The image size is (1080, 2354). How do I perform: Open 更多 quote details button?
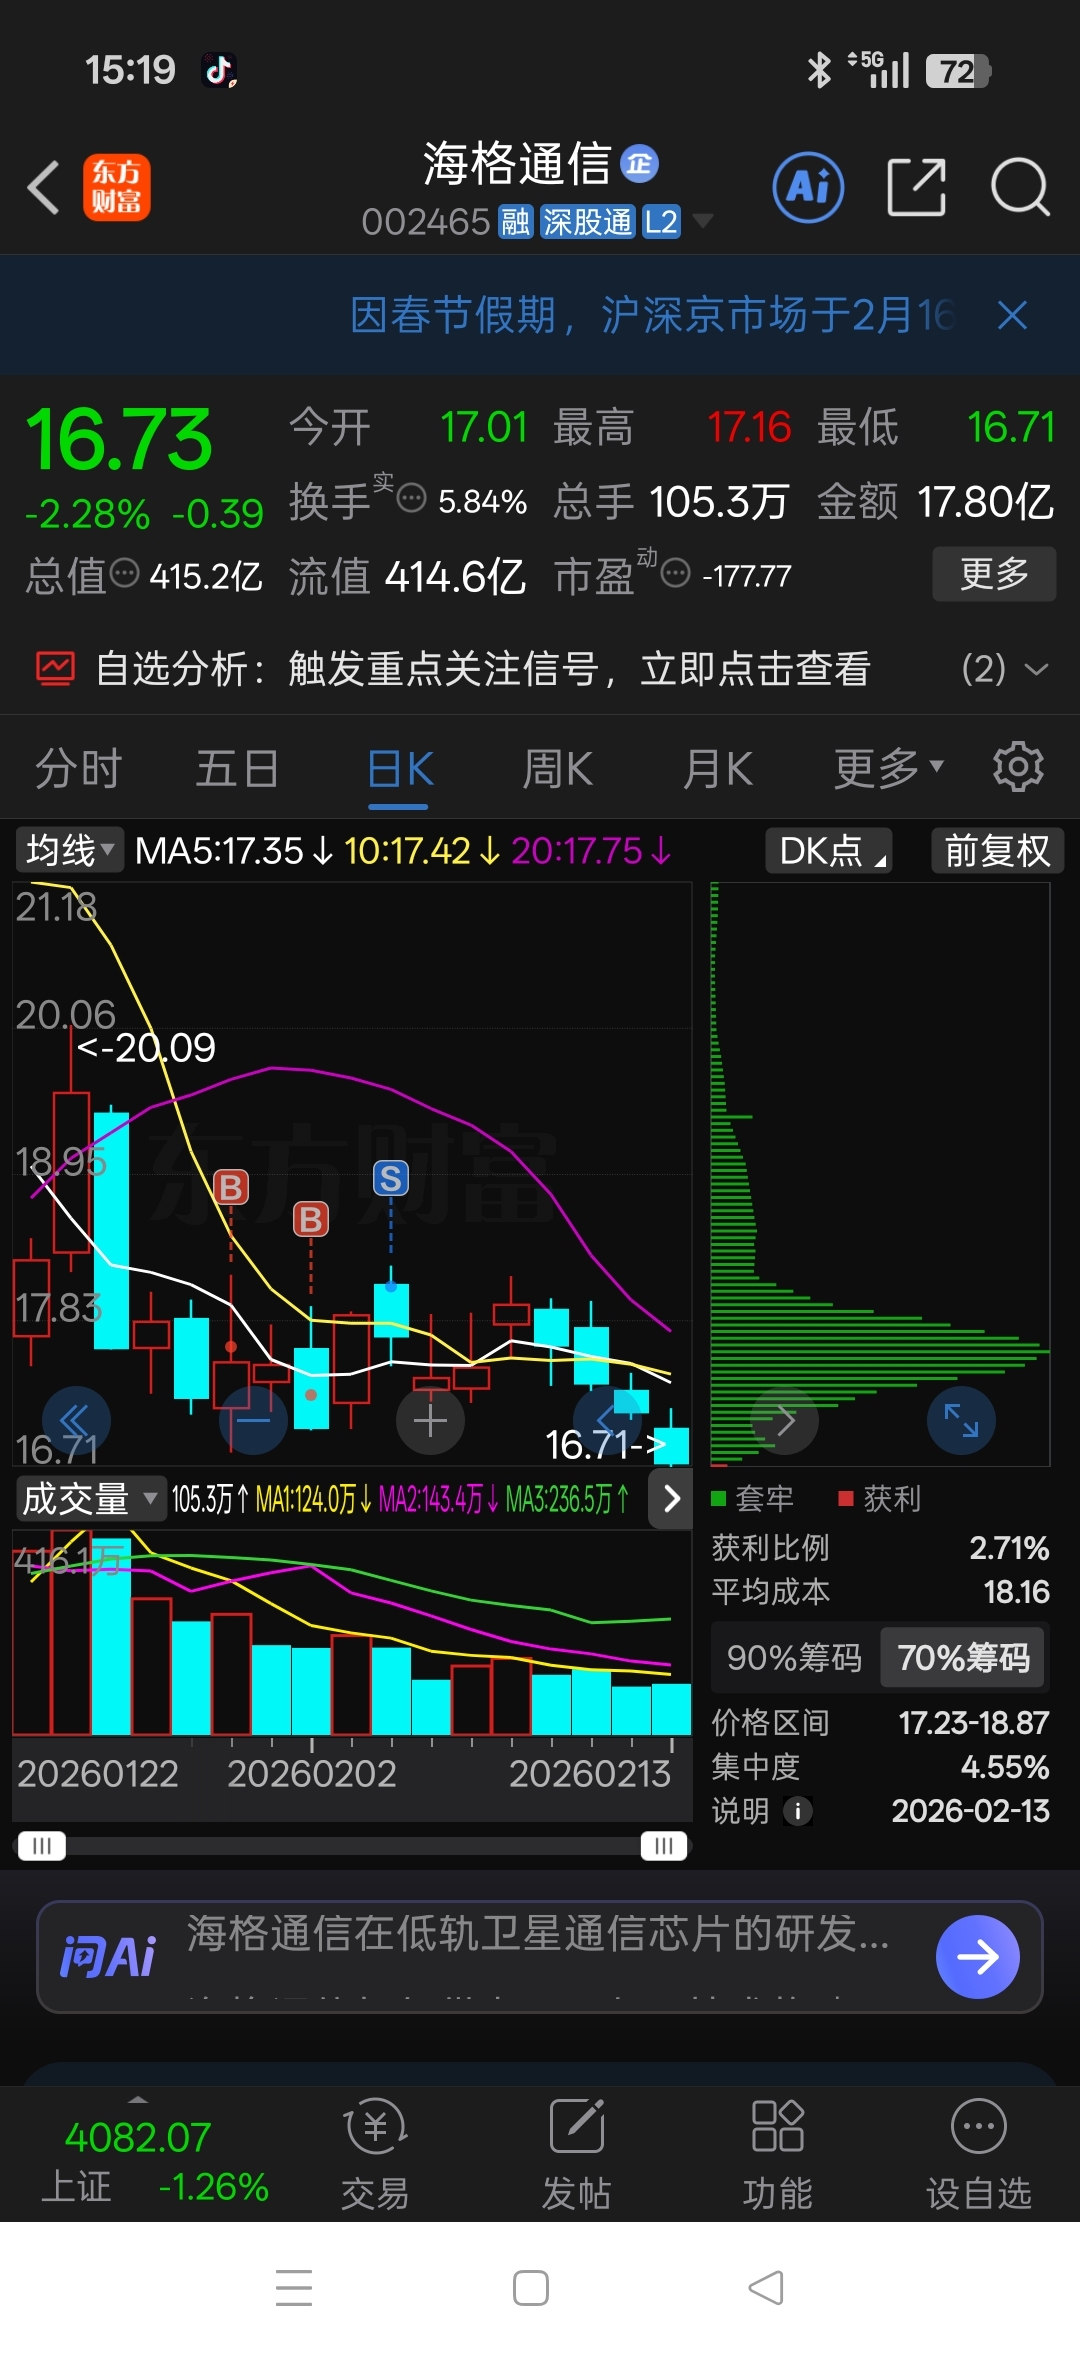tap(994, 574)
